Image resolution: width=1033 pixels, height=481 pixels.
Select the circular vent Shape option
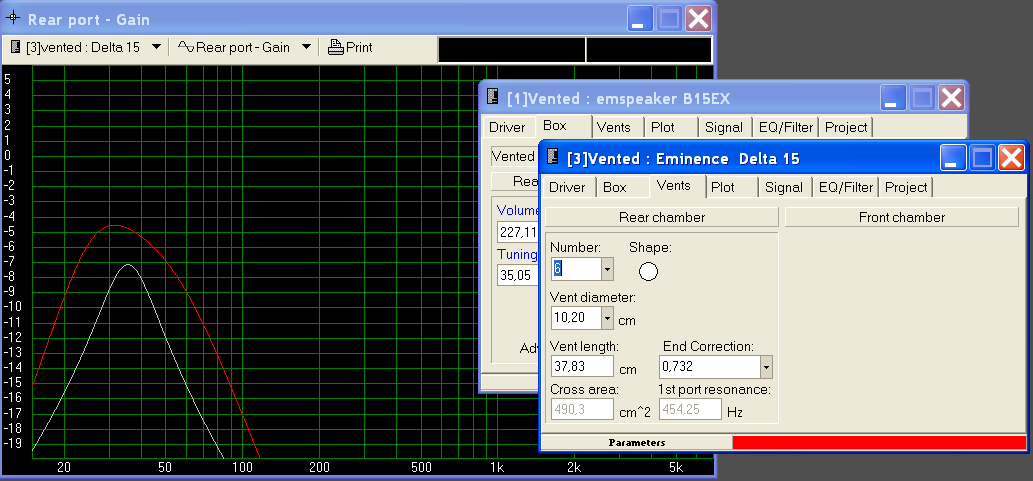coord(648,271)
